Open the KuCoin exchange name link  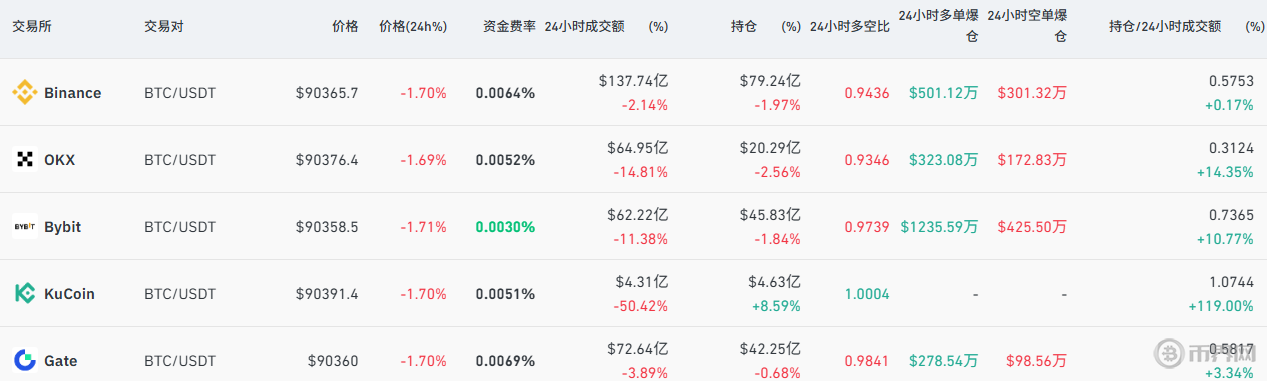69,294
